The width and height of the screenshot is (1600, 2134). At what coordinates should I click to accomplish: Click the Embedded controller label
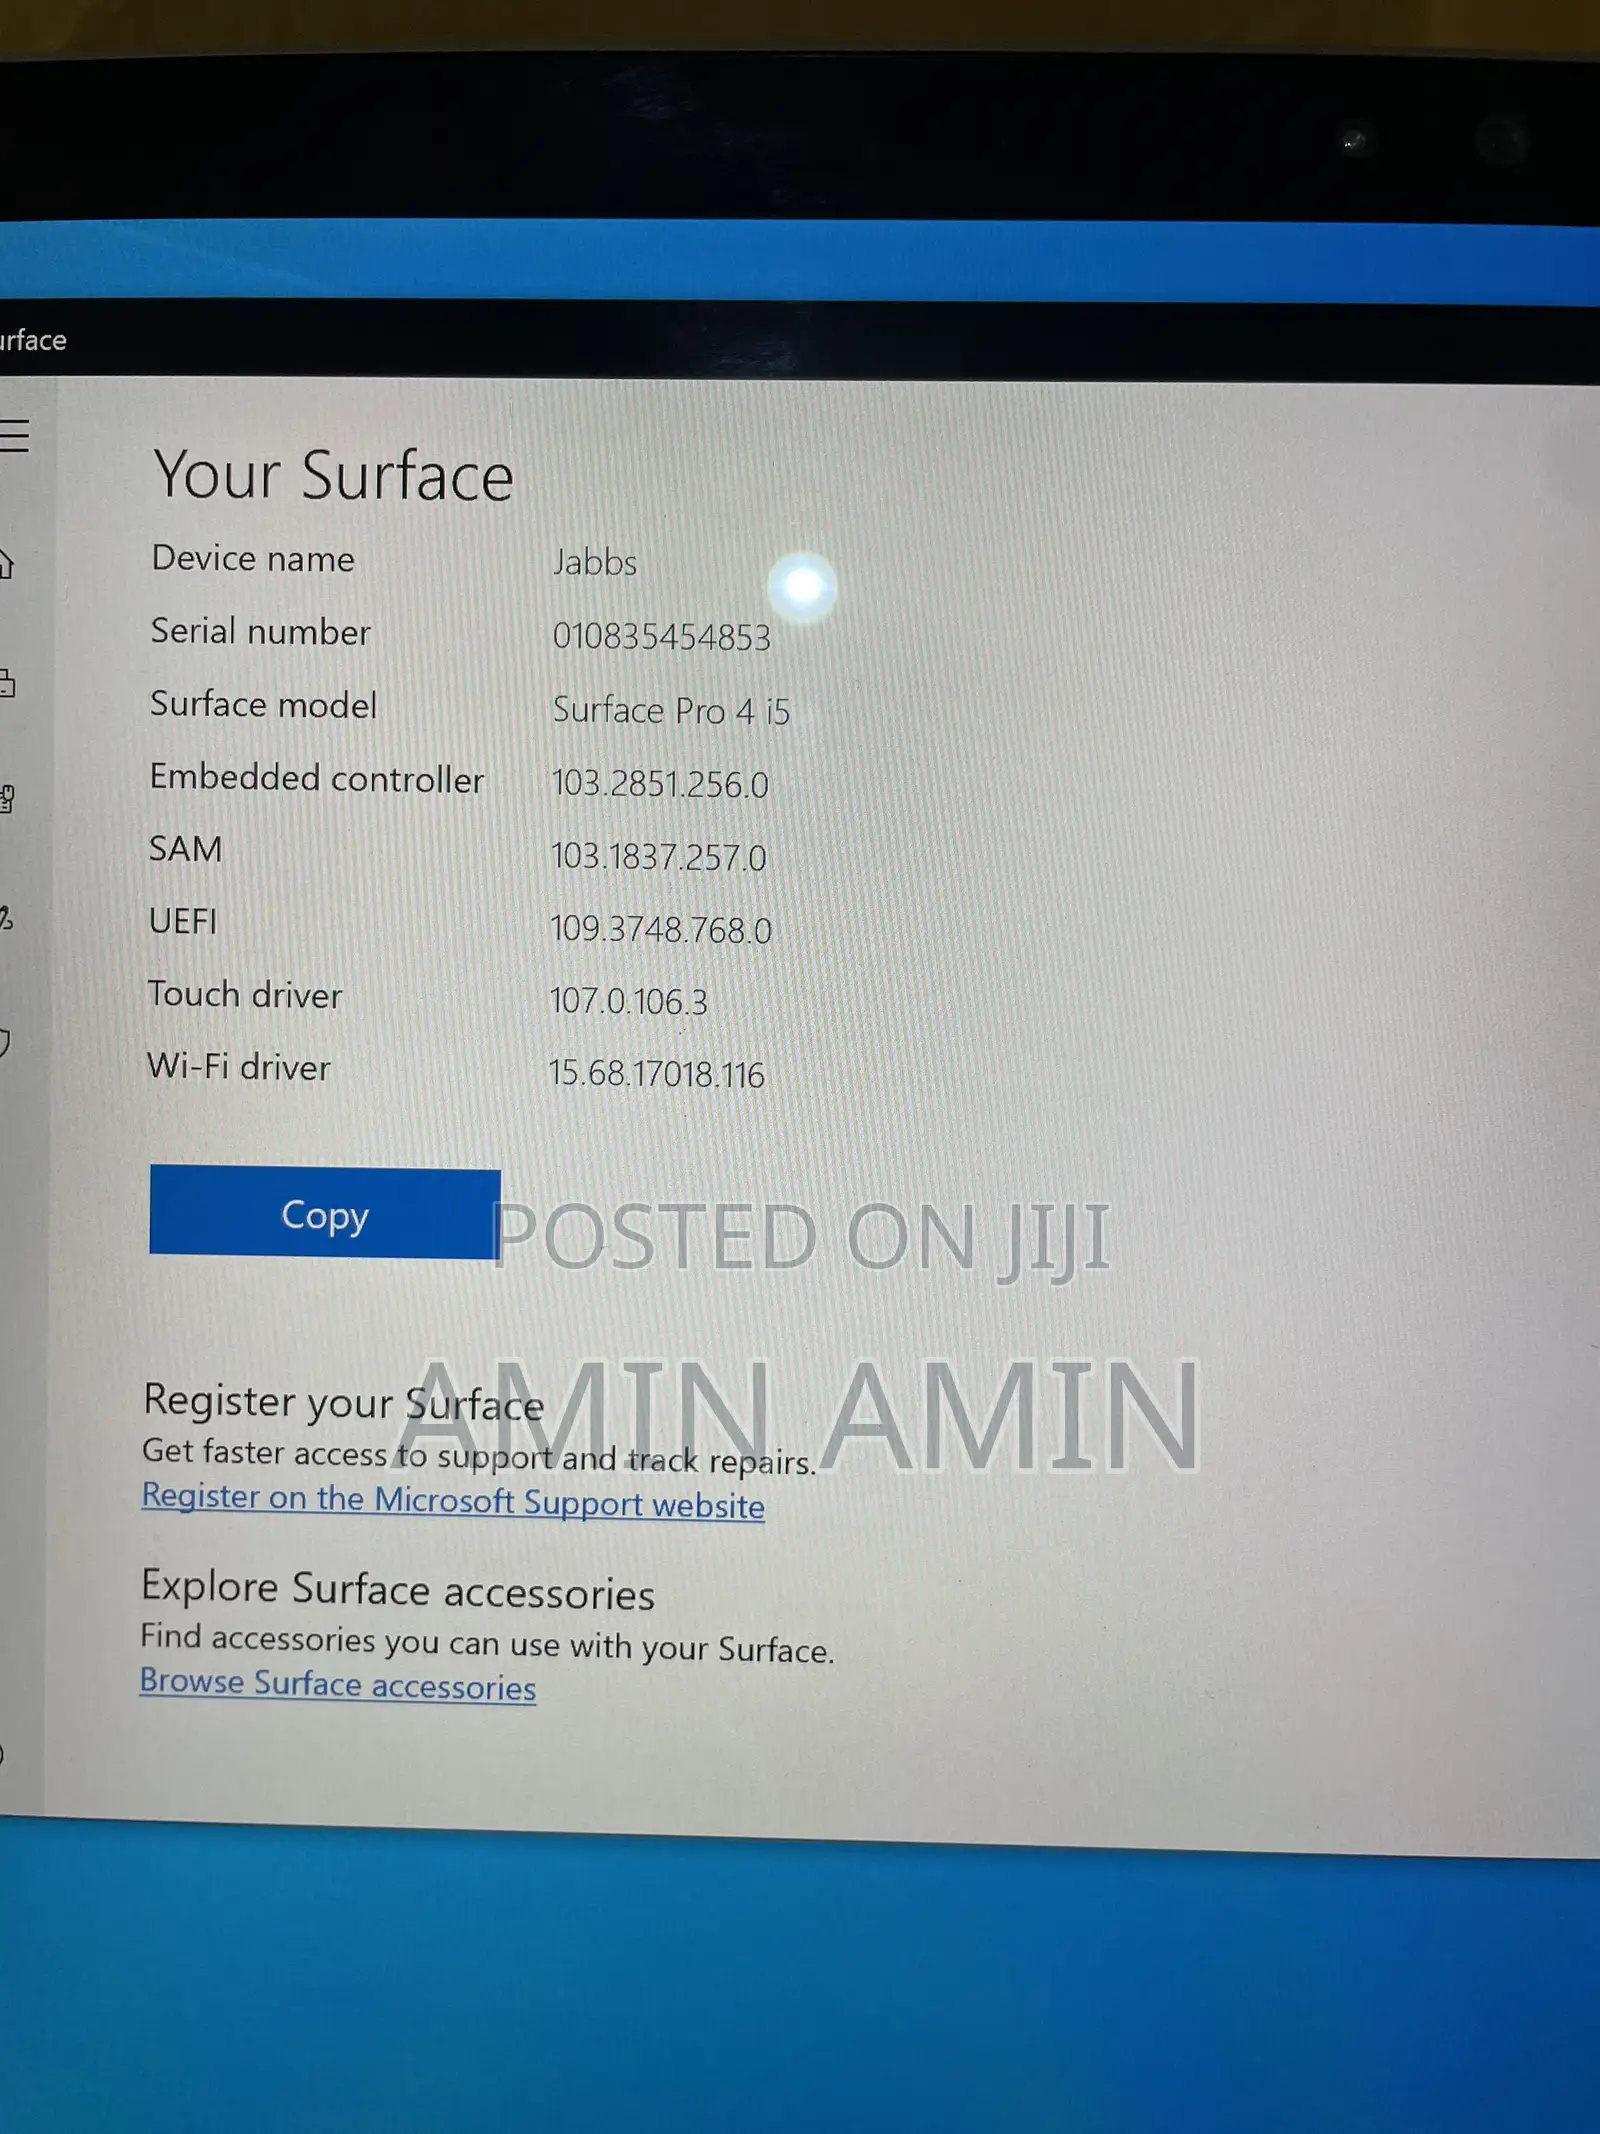(x=317, y=778)
